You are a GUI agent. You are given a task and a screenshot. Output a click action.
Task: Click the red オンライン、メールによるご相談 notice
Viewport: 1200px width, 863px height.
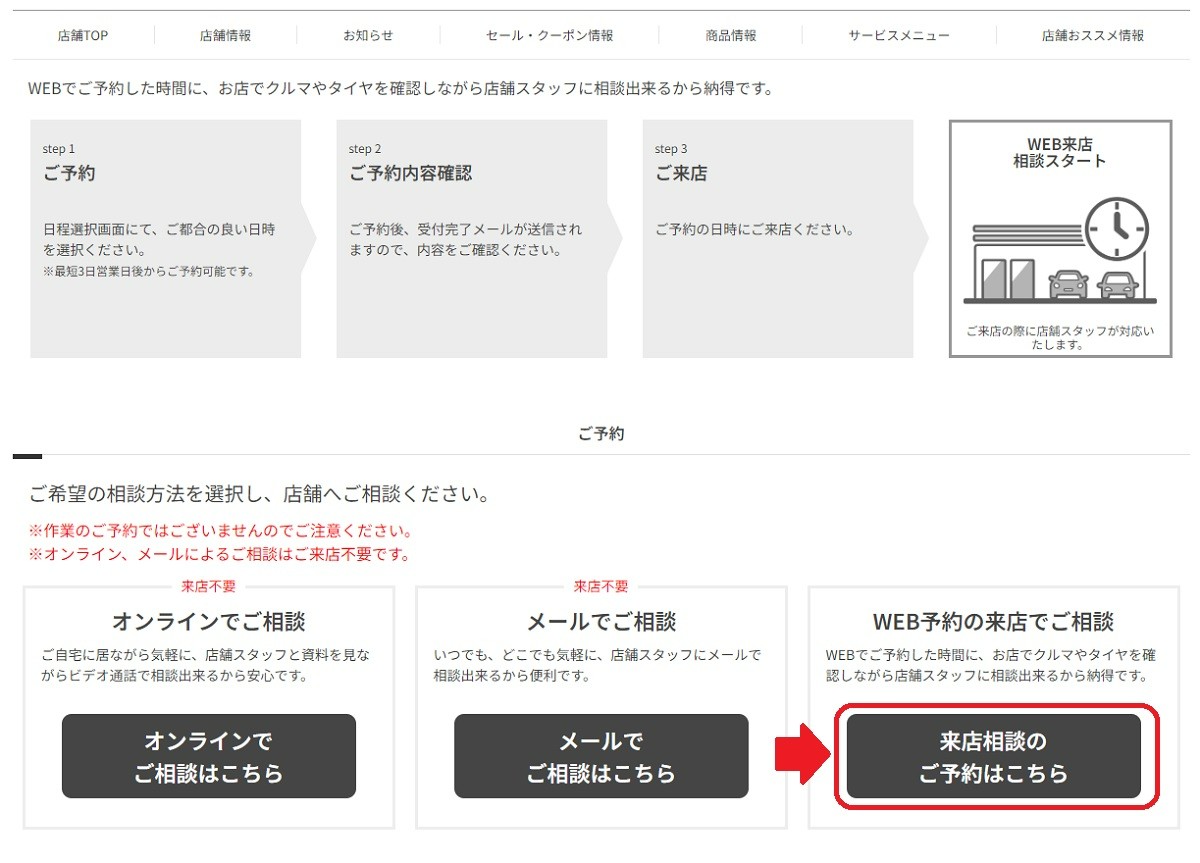click(x=219, y=554)
